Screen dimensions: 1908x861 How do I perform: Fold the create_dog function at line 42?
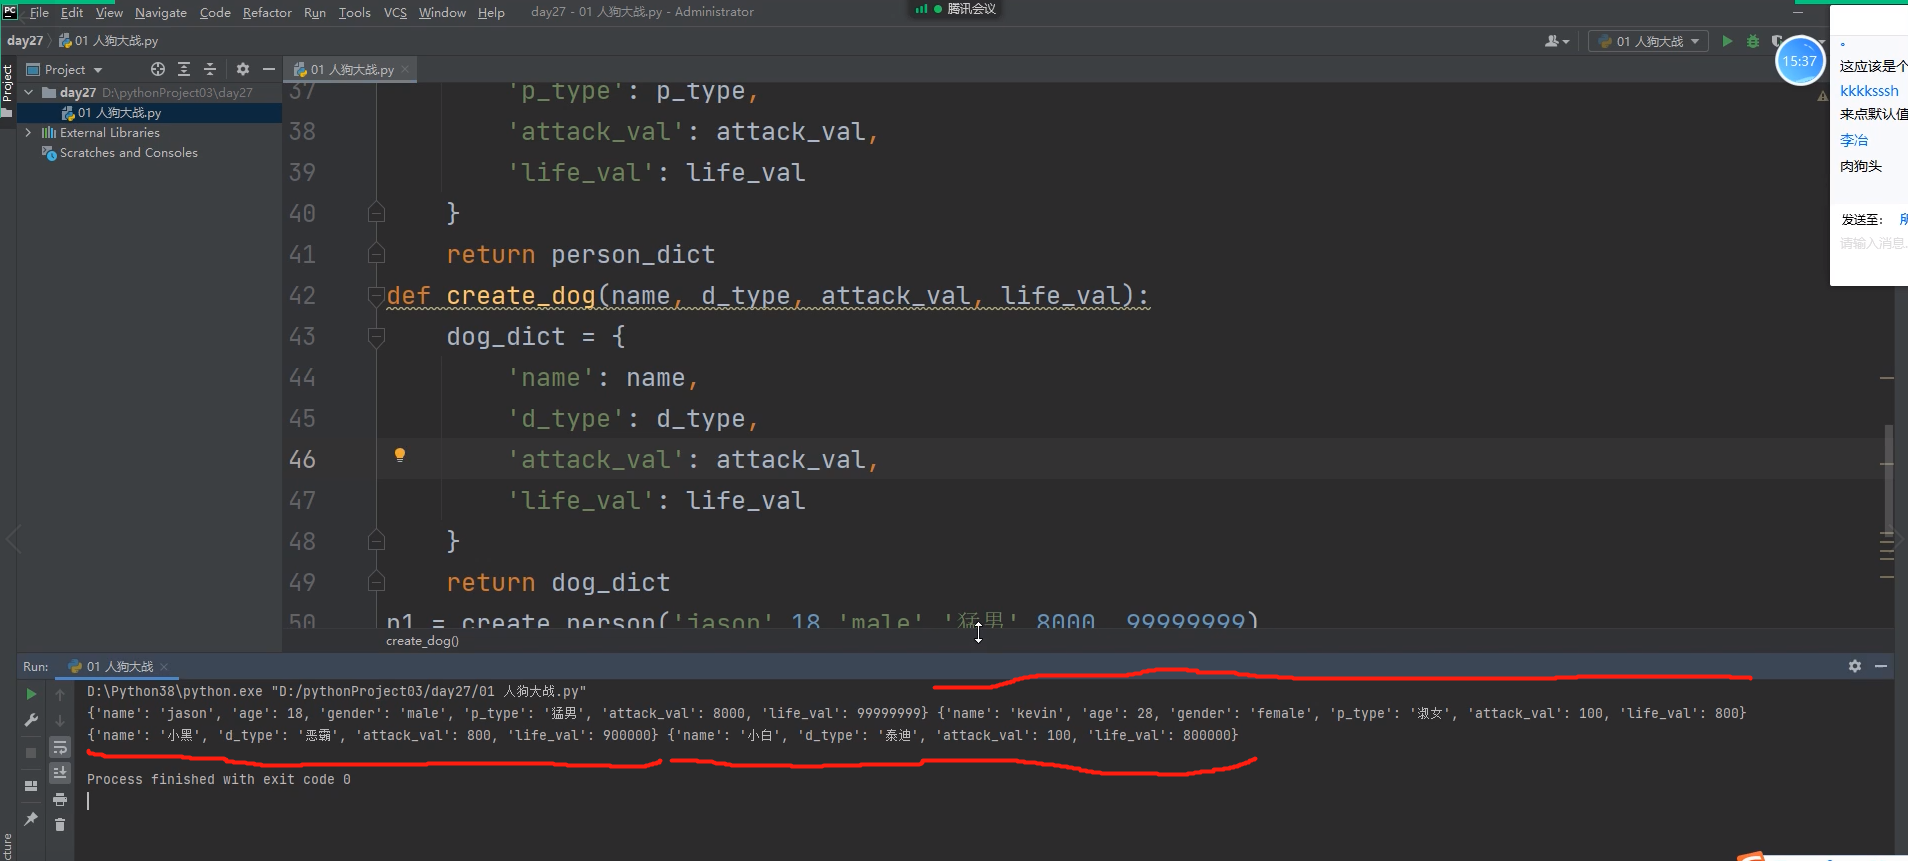click(376, 296)
